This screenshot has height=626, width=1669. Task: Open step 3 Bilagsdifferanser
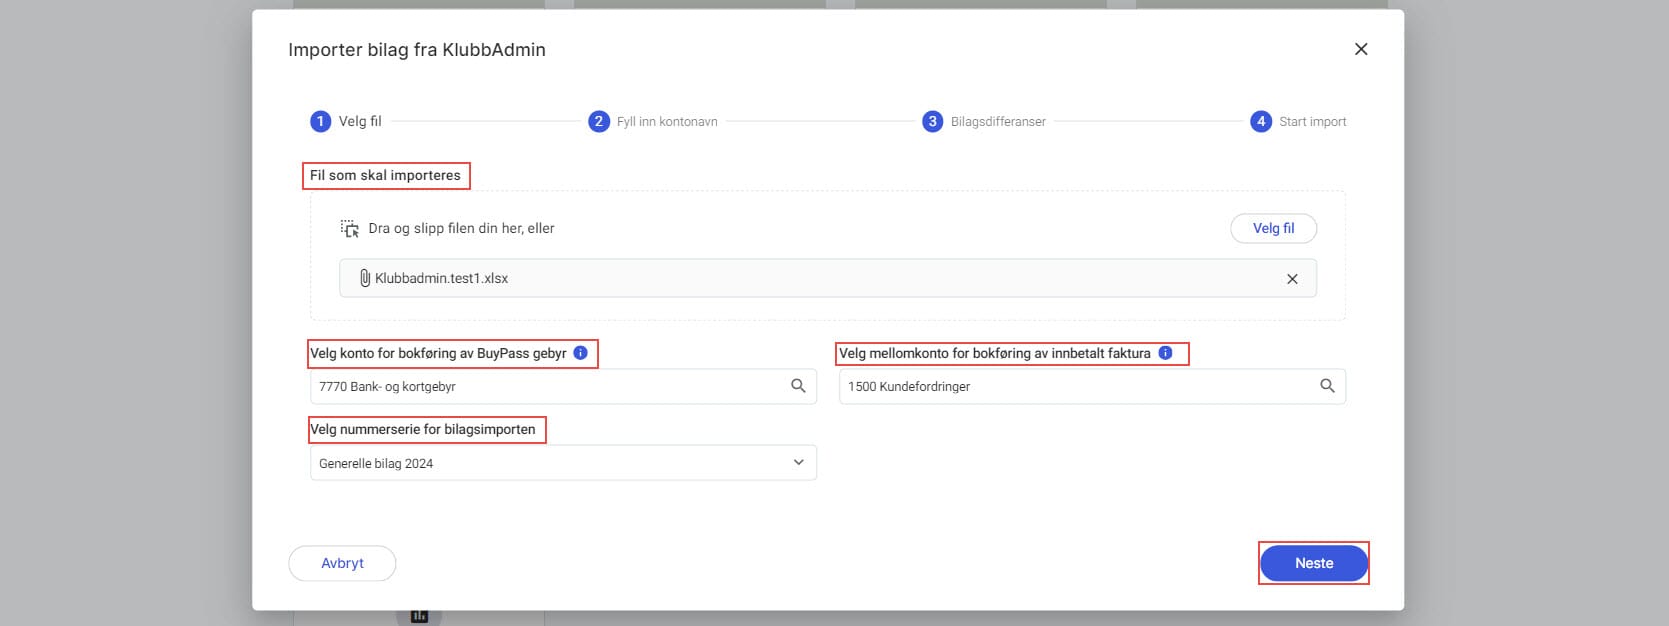933,121
